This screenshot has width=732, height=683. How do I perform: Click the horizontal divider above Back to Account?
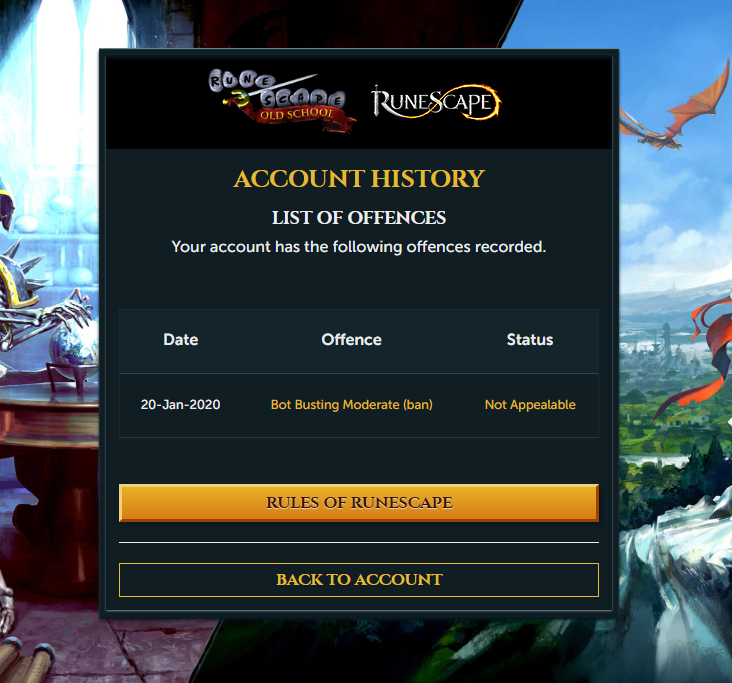[359, 542]
